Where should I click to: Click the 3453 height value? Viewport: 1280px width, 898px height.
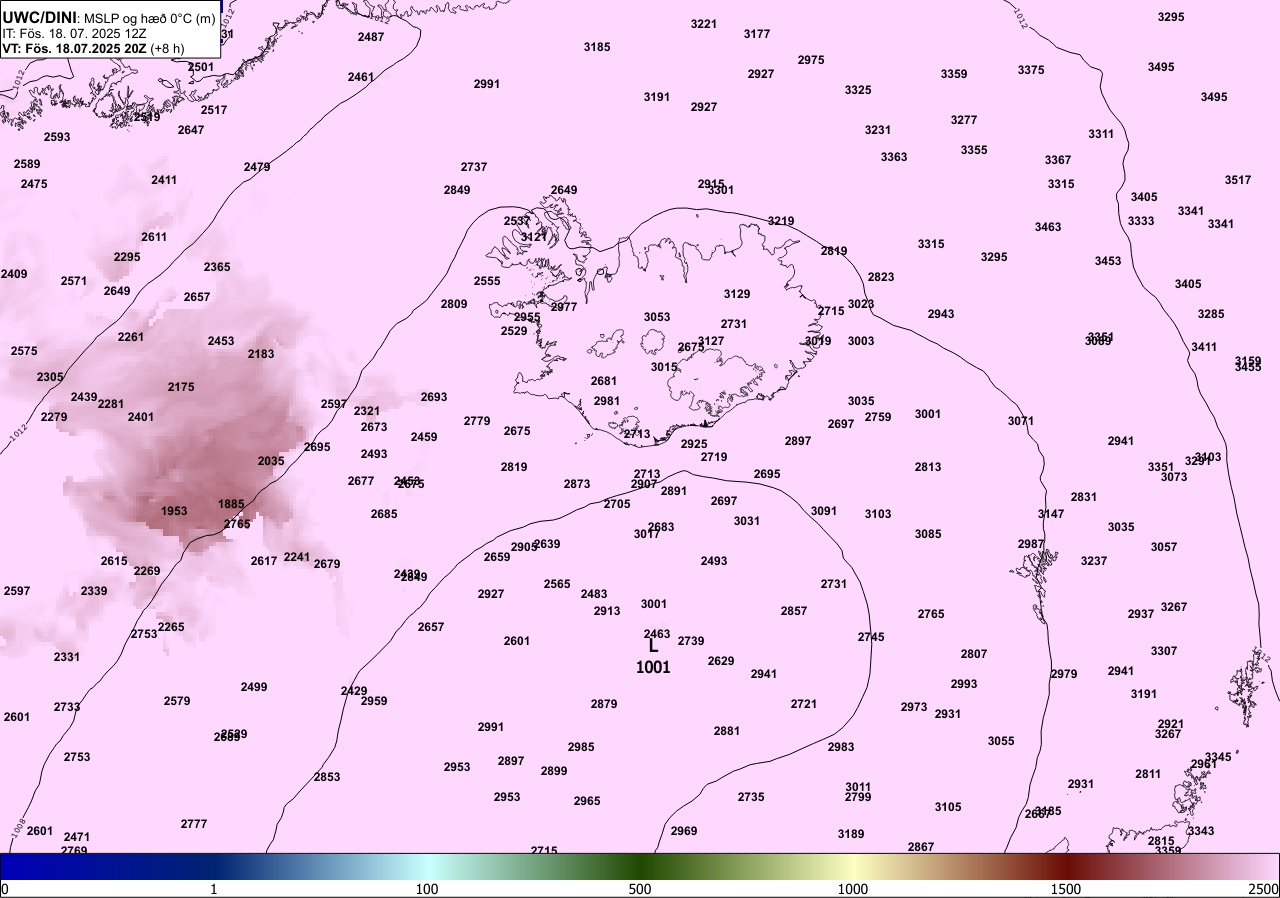[x=1108, y=261]
